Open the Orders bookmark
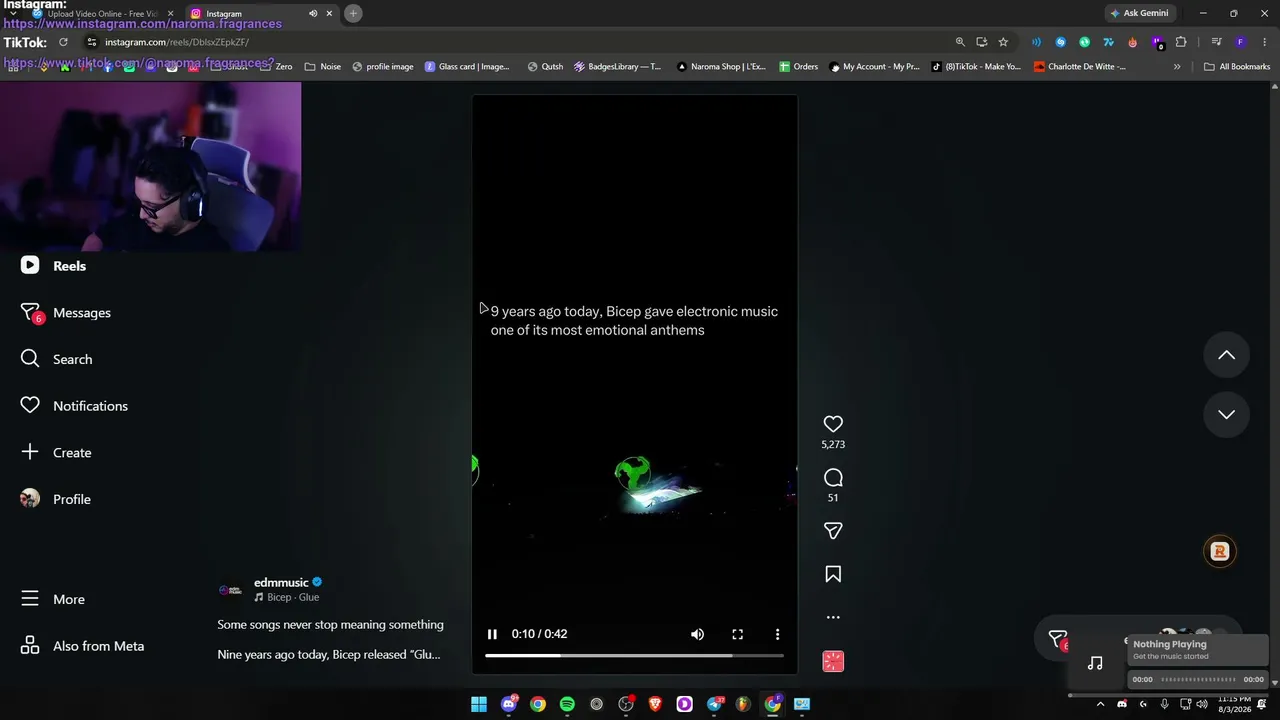 click(799, 67)
